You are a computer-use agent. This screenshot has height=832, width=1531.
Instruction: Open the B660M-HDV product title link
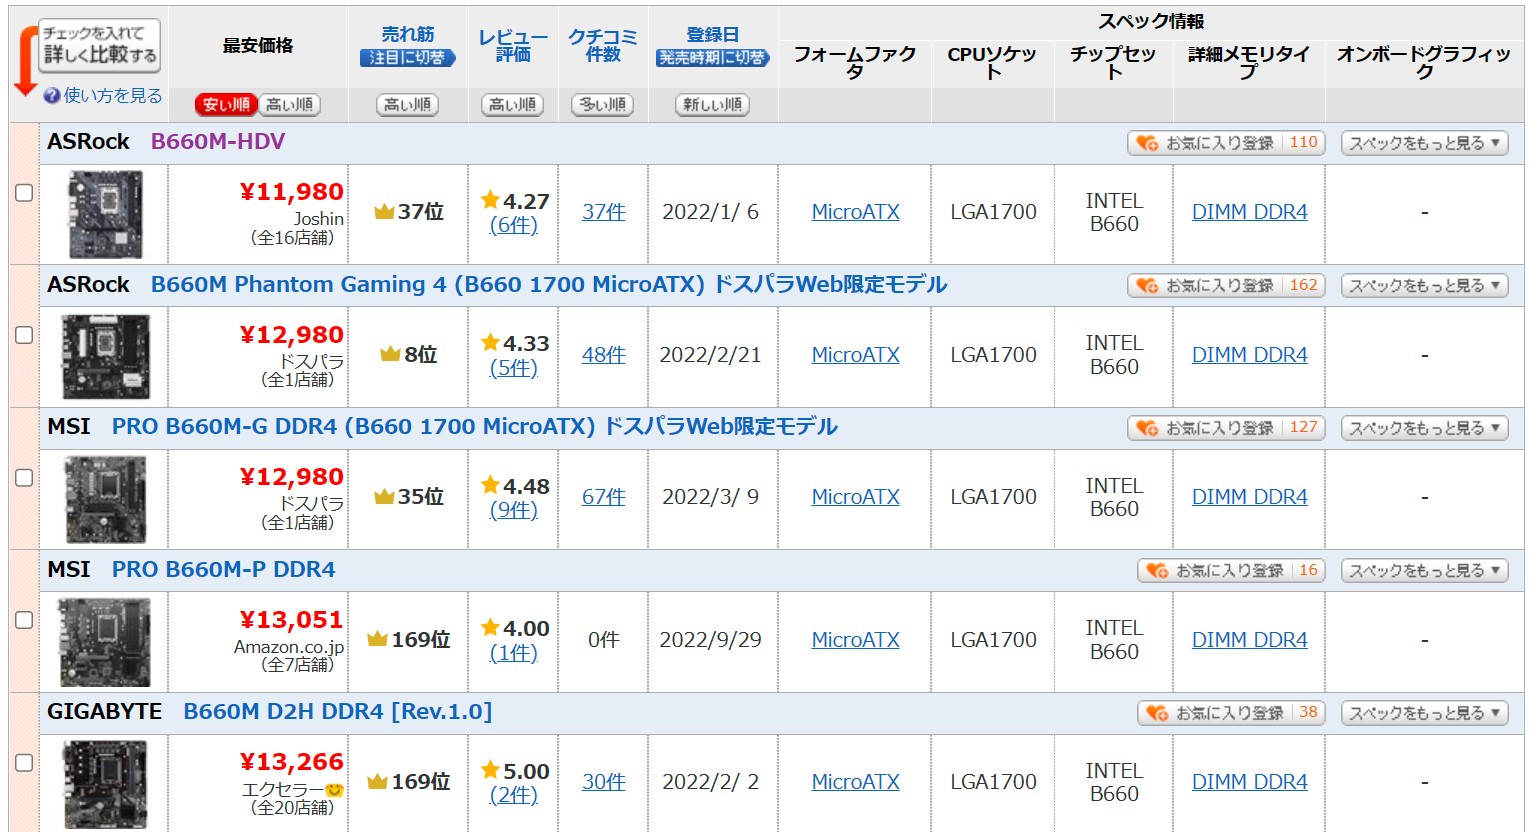coord(218,142)
